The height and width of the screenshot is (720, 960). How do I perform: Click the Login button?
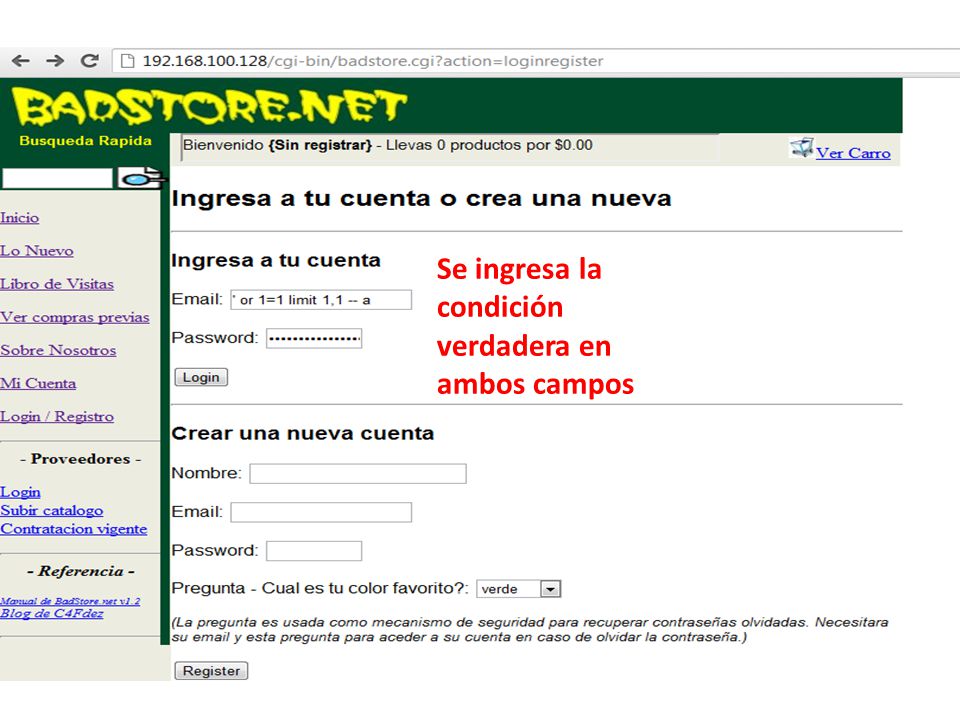pyautogui.click(x=201, y=377)
